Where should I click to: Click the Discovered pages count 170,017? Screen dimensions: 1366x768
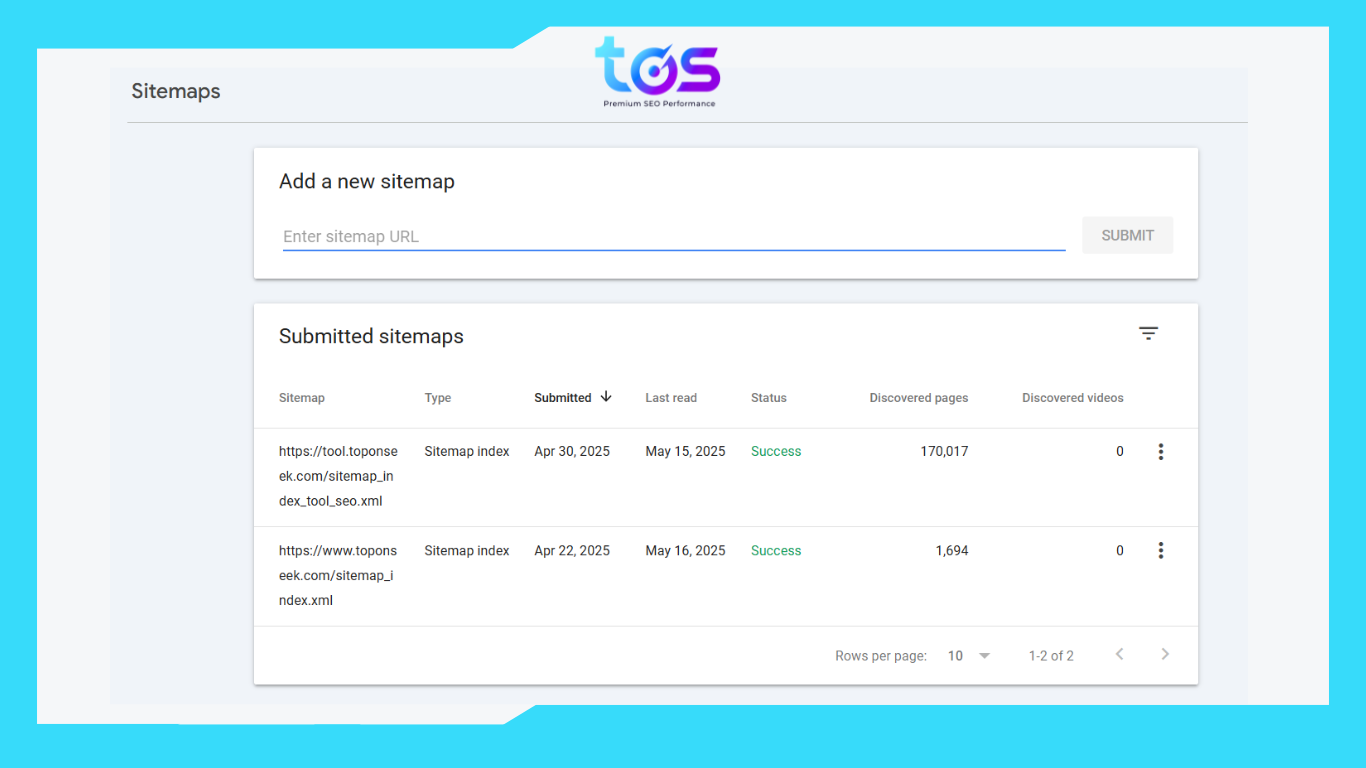click(x=944, y=451)
